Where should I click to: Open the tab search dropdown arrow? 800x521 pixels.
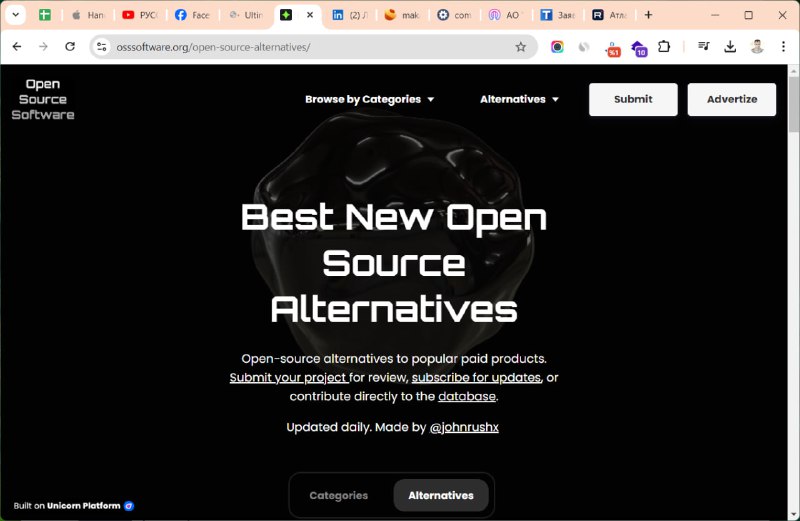tap(16, 15)
